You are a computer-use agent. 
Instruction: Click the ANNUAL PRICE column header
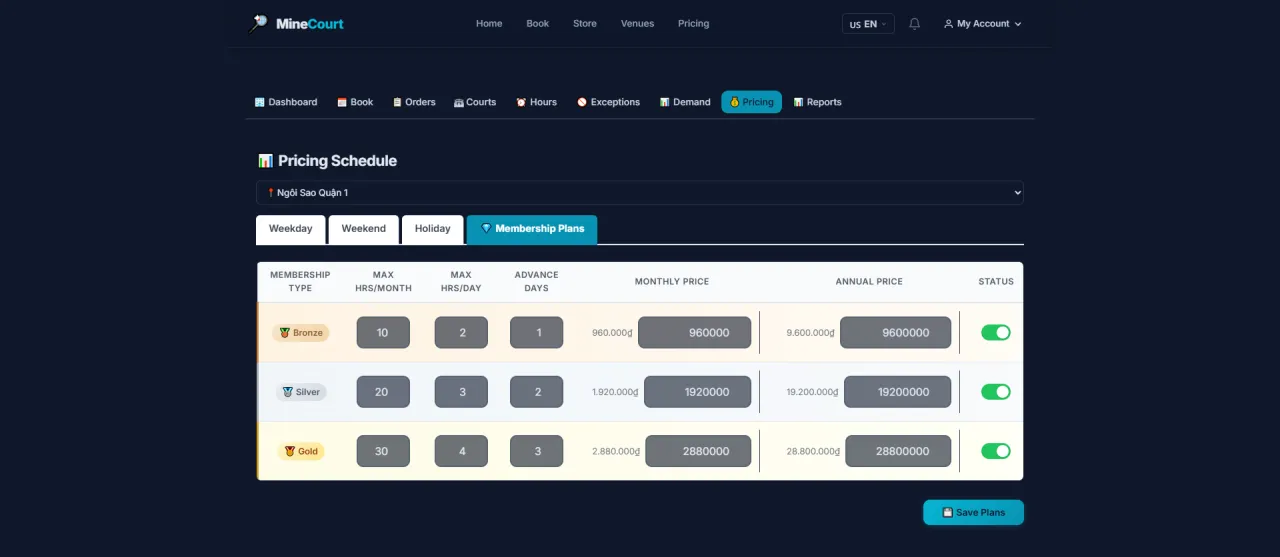pyautogui.click(x=869, y=282)
